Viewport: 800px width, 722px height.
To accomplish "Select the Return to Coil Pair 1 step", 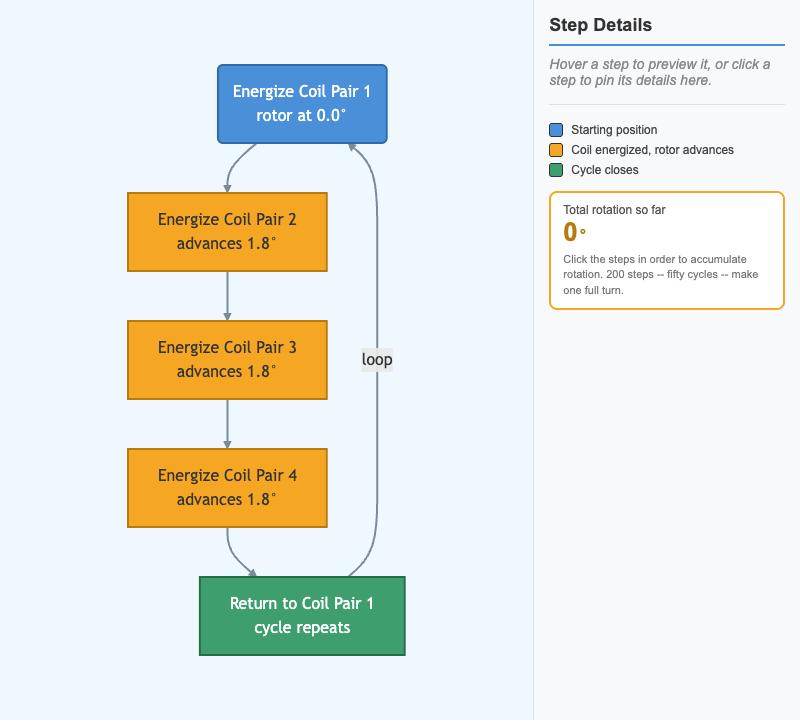I will [x=302, y=616].
